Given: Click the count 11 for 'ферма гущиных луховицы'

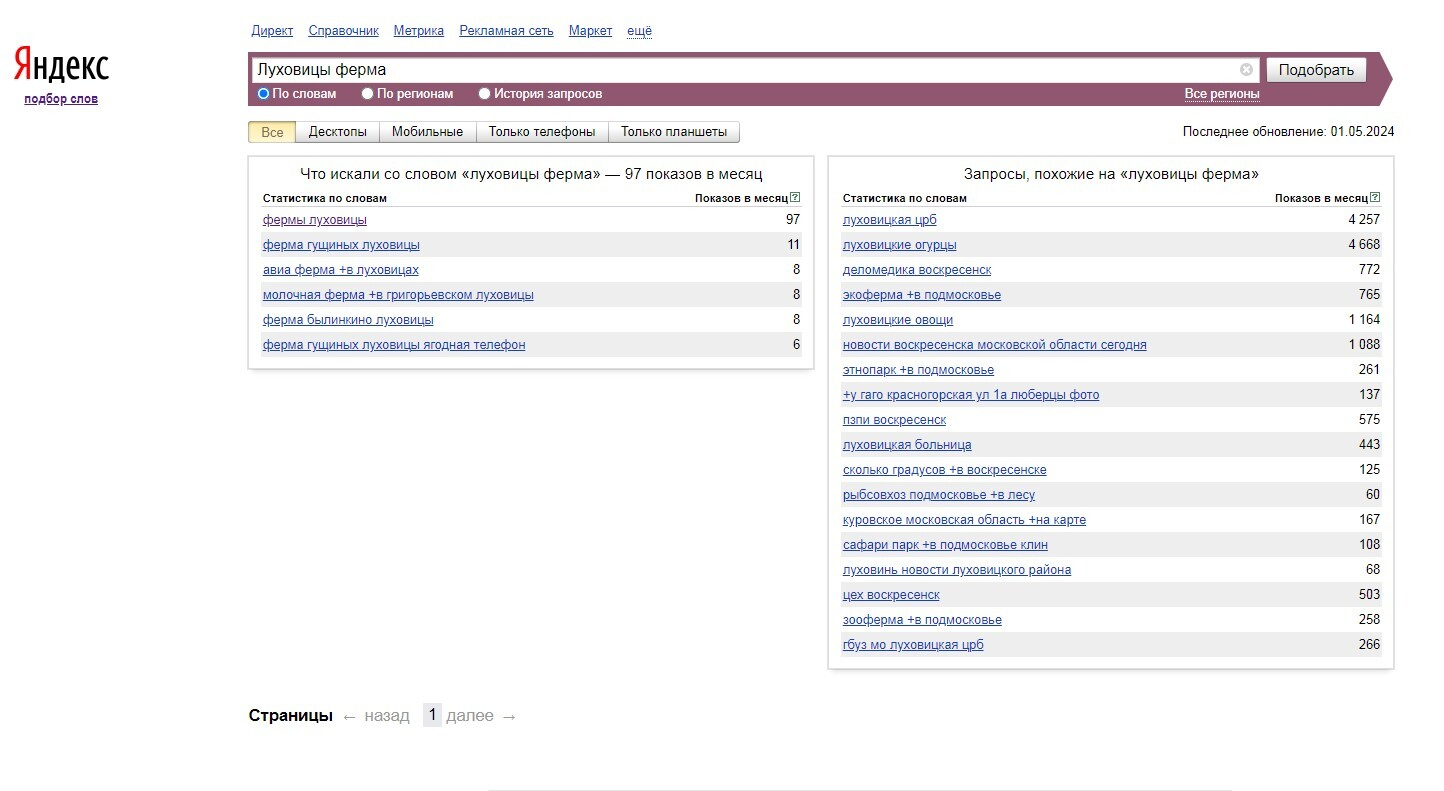Looking at the screenshot, I should pyautogui.click(x=794, y=245).
